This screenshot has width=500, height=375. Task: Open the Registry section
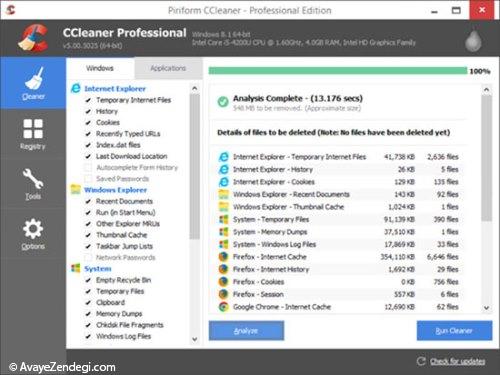coord(33,134)
